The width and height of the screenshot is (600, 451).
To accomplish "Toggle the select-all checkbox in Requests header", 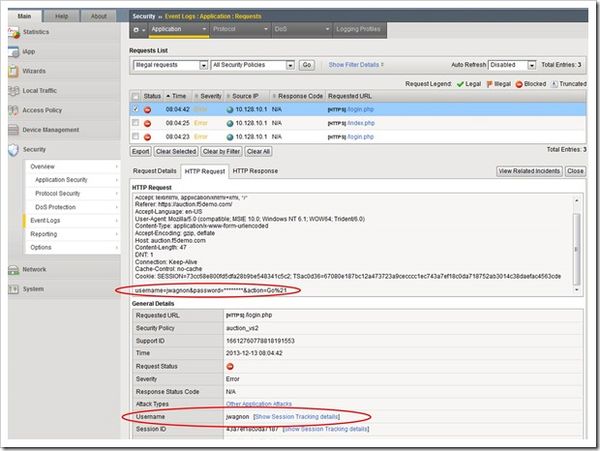I will 137,94.
